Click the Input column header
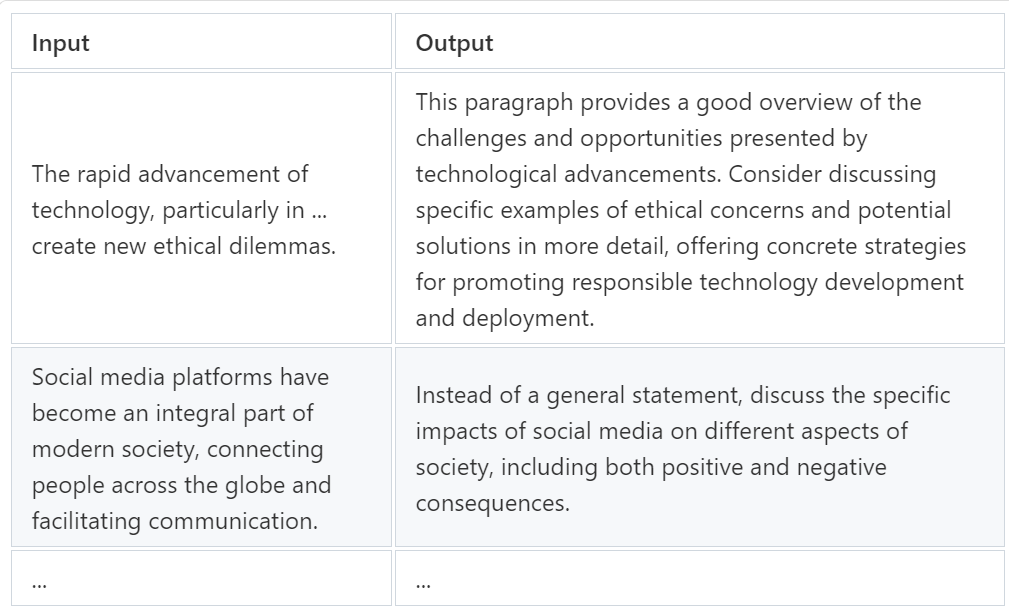 pos(201,41)
